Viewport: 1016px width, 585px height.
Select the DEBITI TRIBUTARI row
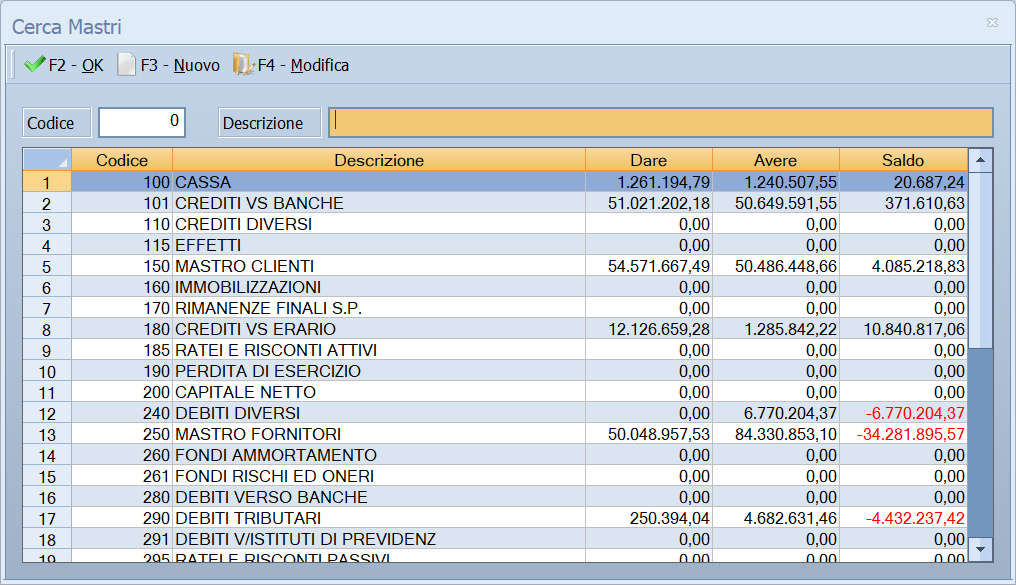(x=495, y=518)
